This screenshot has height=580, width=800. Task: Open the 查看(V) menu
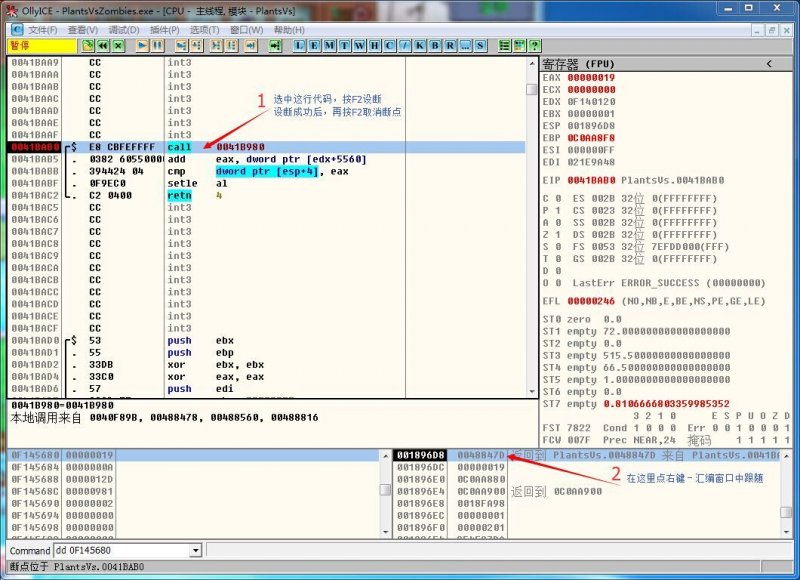(x=83, y=30)
